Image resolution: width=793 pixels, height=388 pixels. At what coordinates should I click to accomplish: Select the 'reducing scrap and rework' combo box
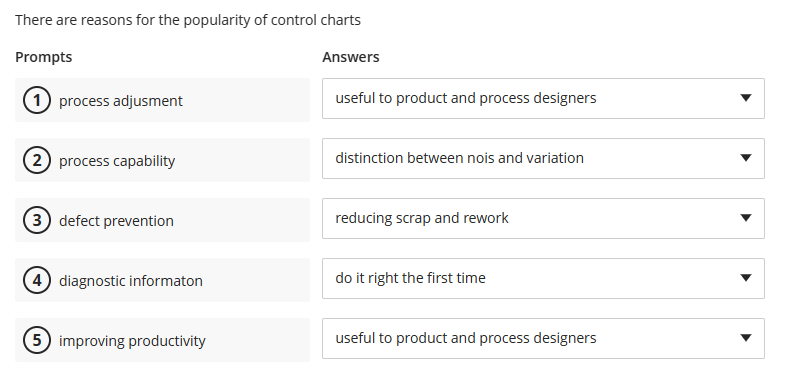click(543, 218)
